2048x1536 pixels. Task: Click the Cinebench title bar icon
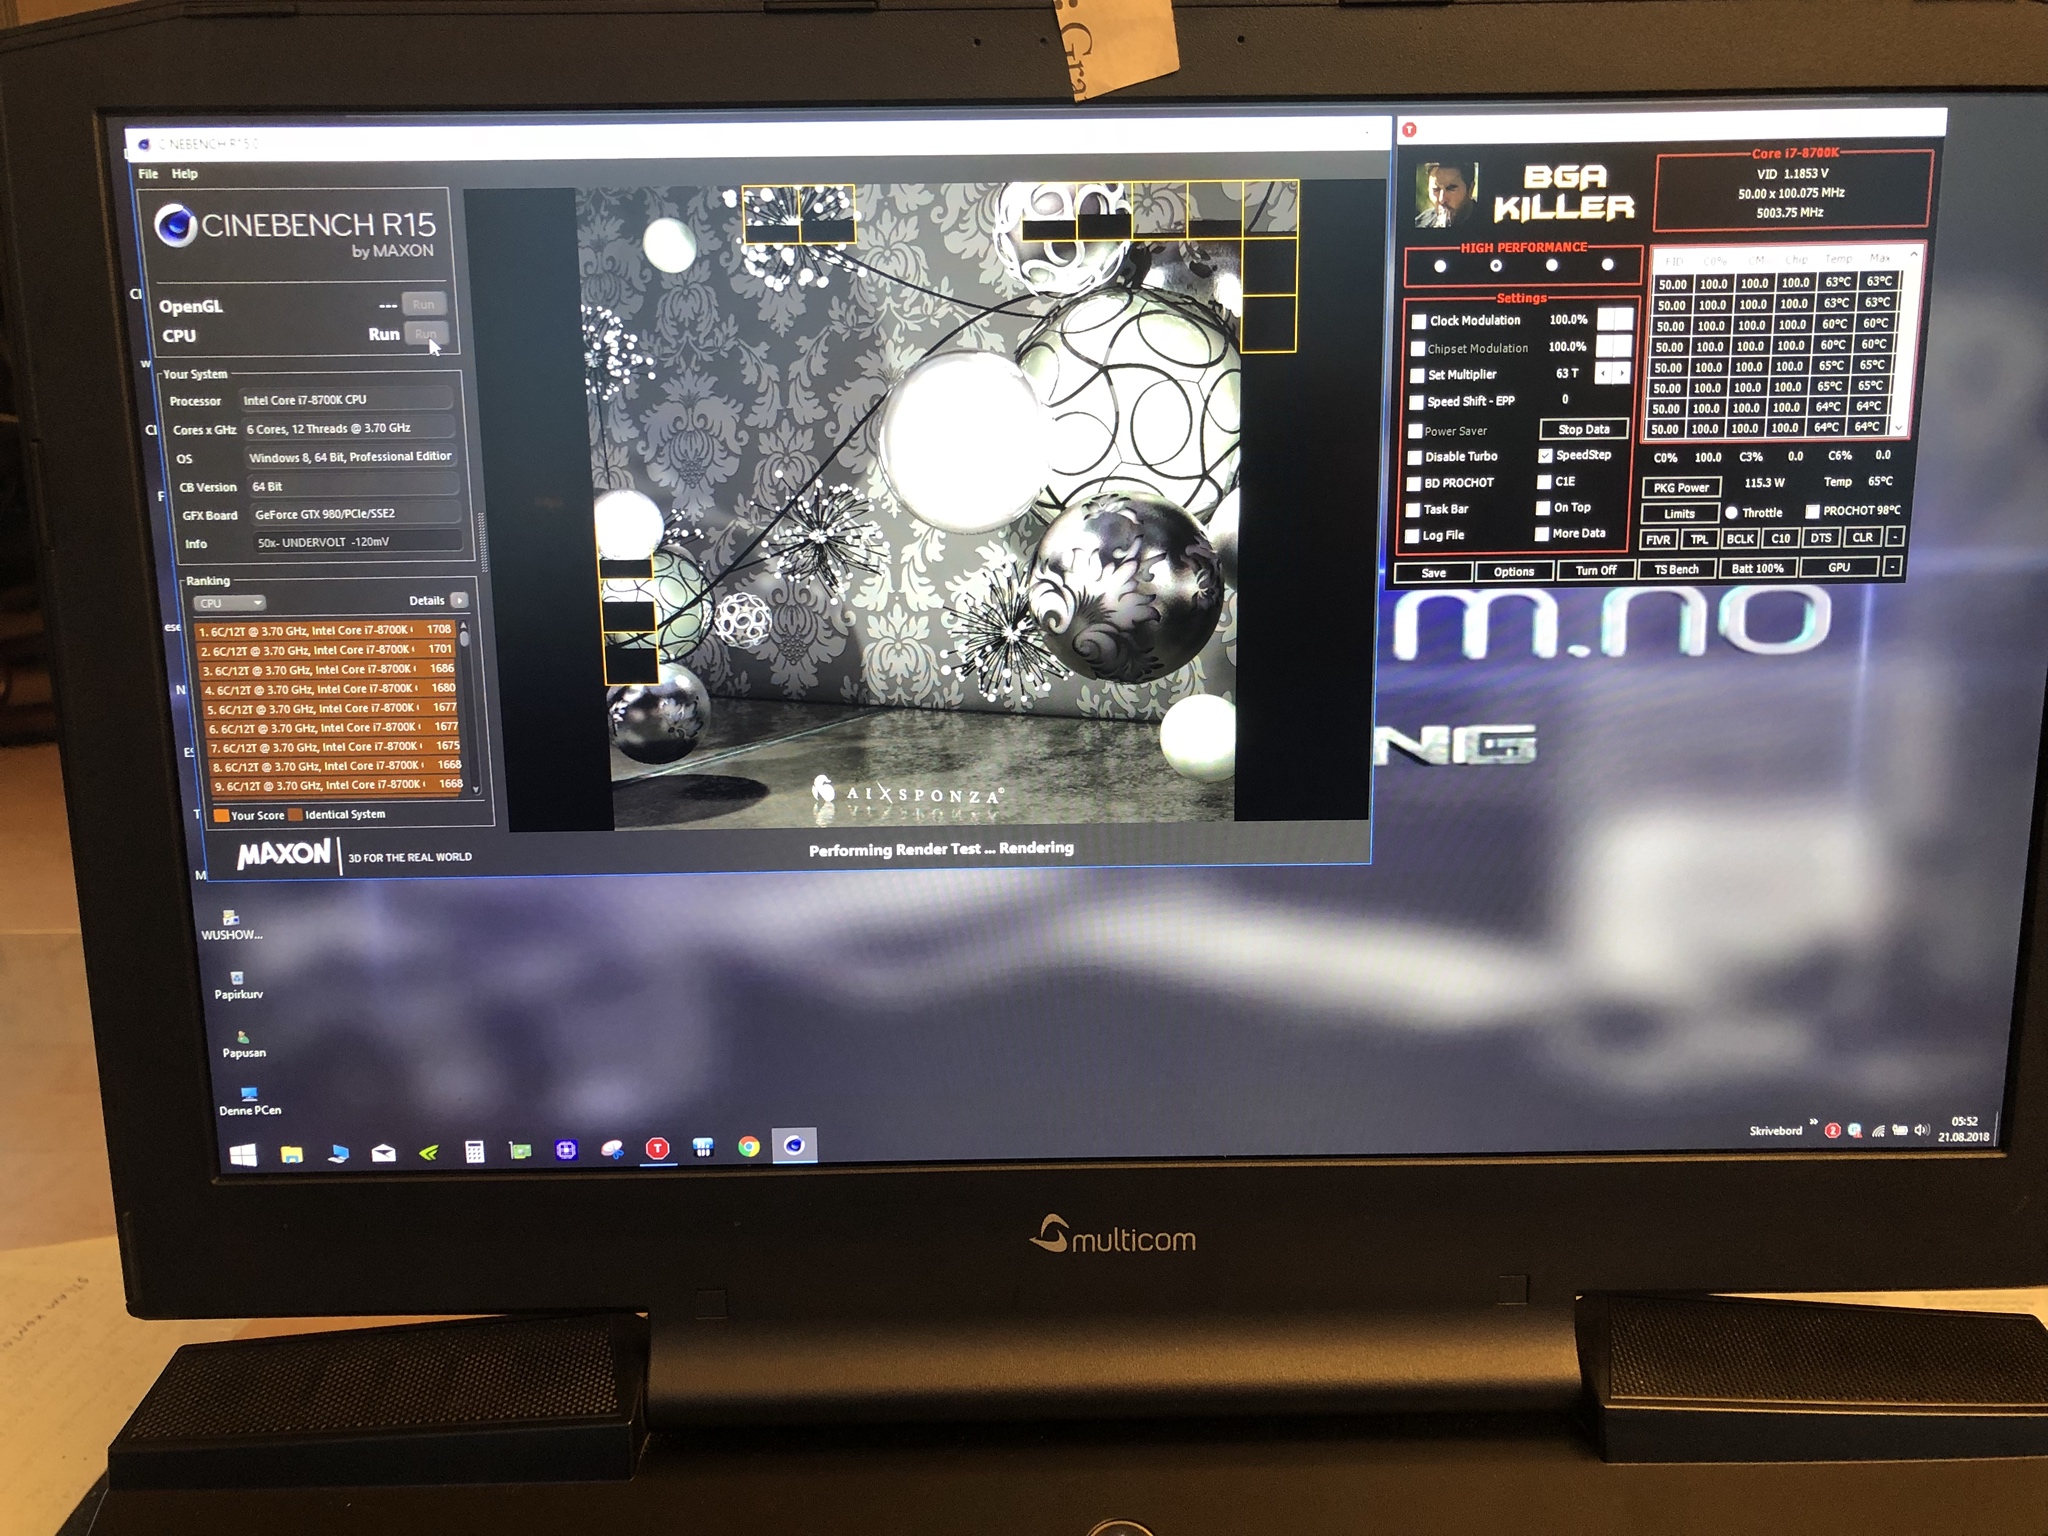[x=145, y=145]
